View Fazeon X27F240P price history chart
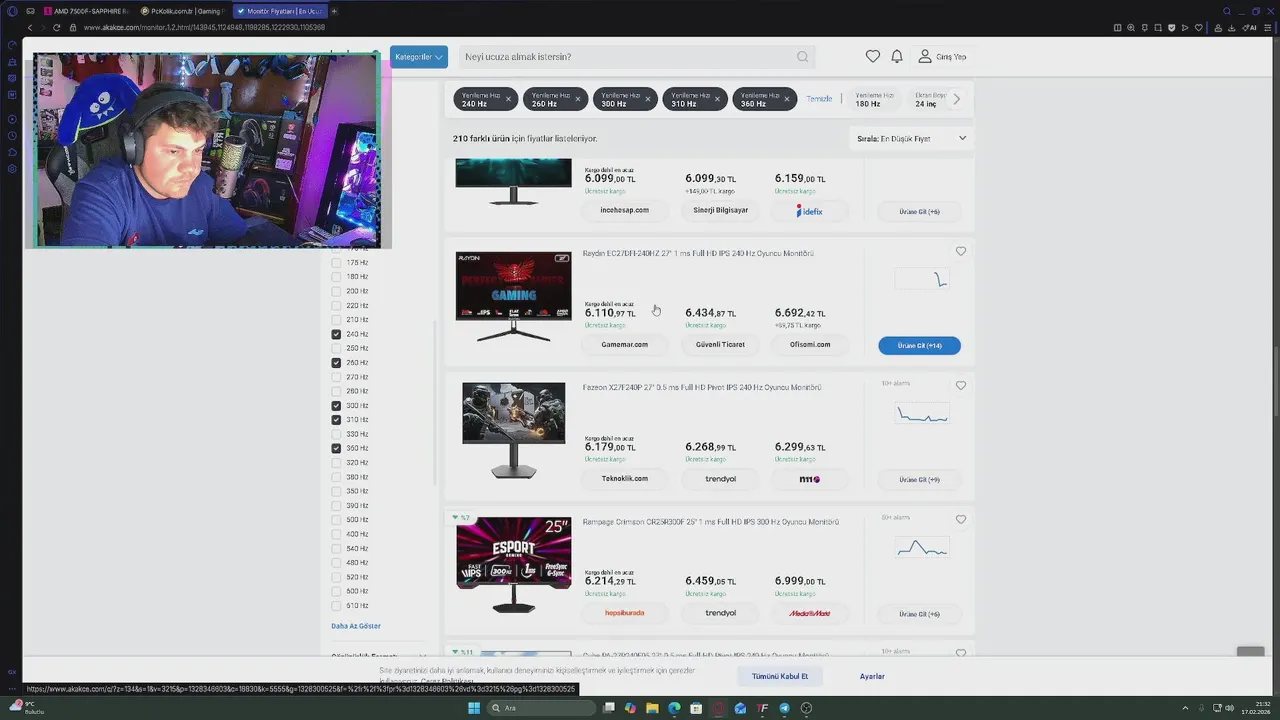This screenshot has width=1280, height=720. click(922, 414)
